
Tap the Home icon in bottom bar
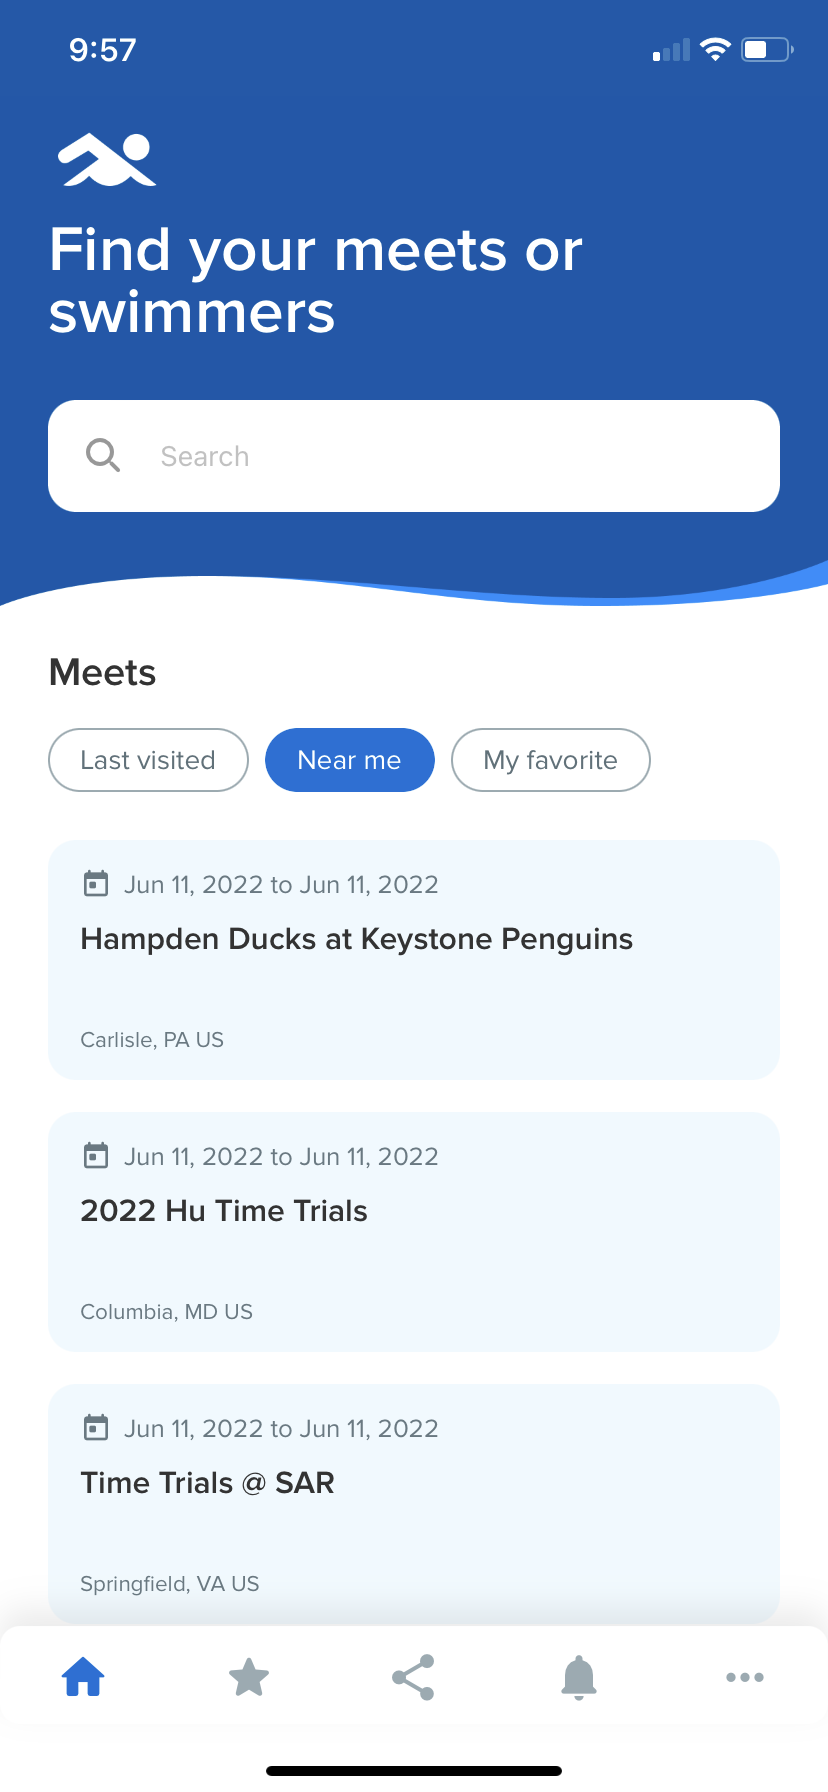pyautogui.click(x=83, y=1677)
